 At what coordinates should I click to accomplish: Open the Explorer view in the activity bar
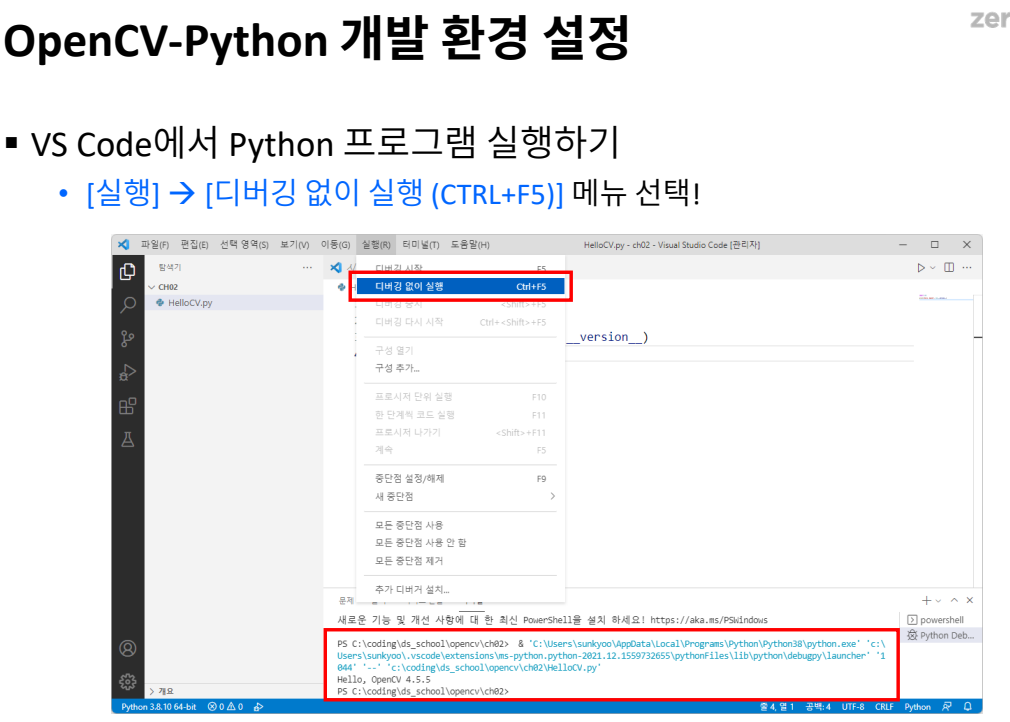coord(128,272)
